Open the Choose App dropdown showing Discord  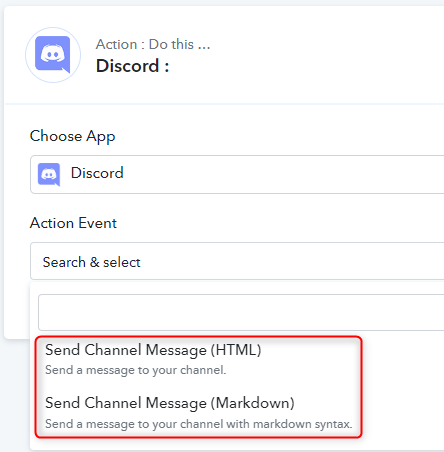(237, 174)
